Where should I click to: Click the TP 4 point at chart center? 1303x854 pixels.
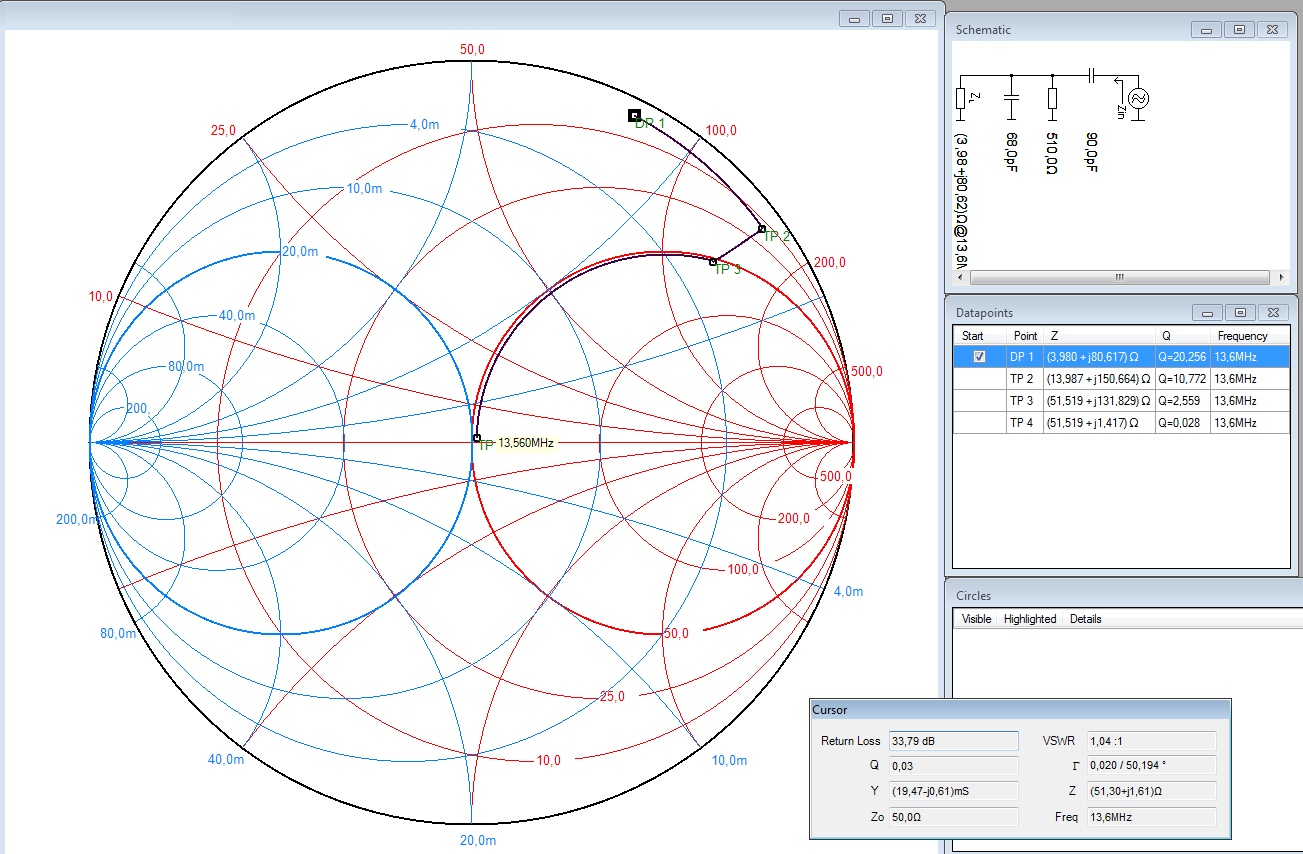(x=477, y=438)
